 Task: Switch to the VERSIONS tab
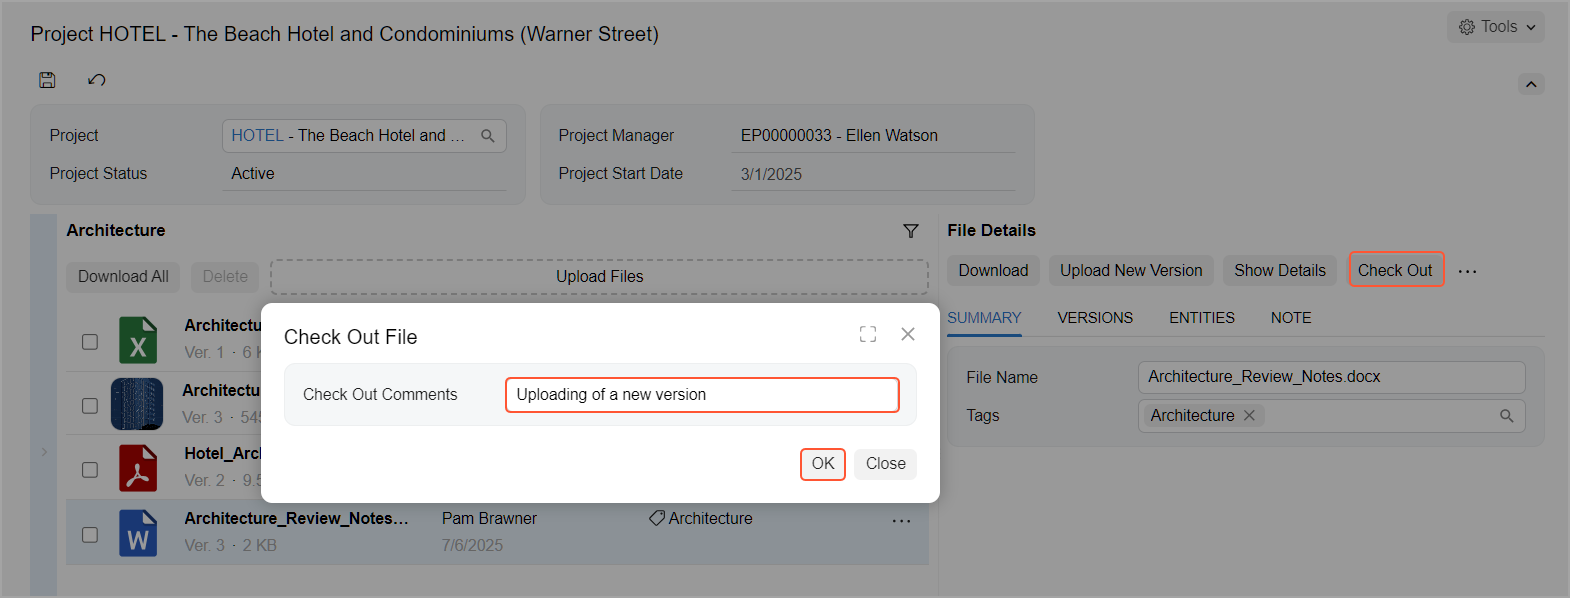pos(1095,318)
